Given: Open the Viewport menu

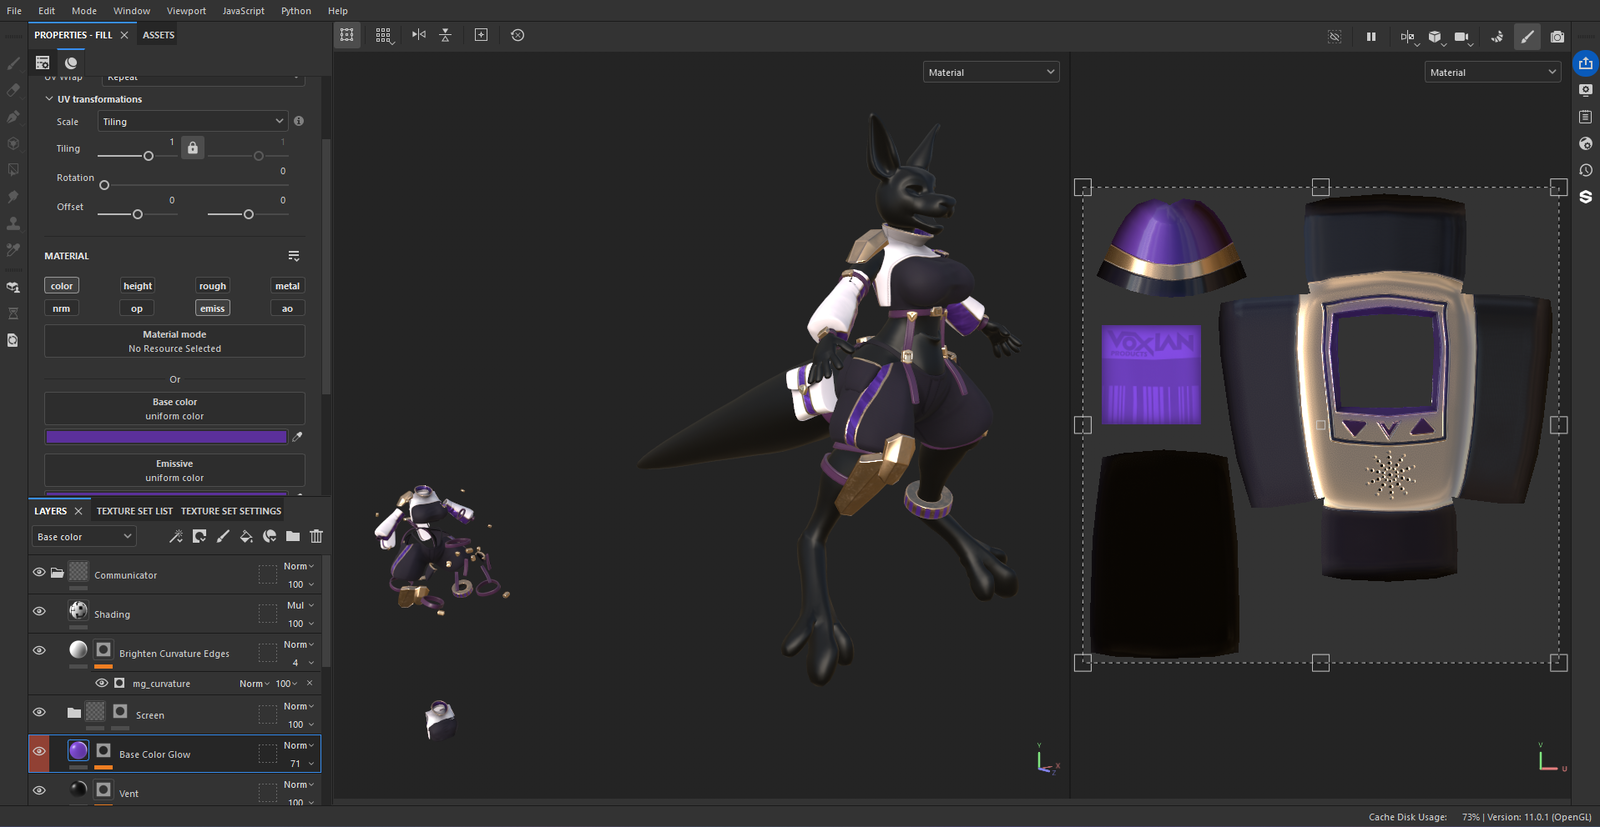Looking at the screenshot, I should [186, 11].
